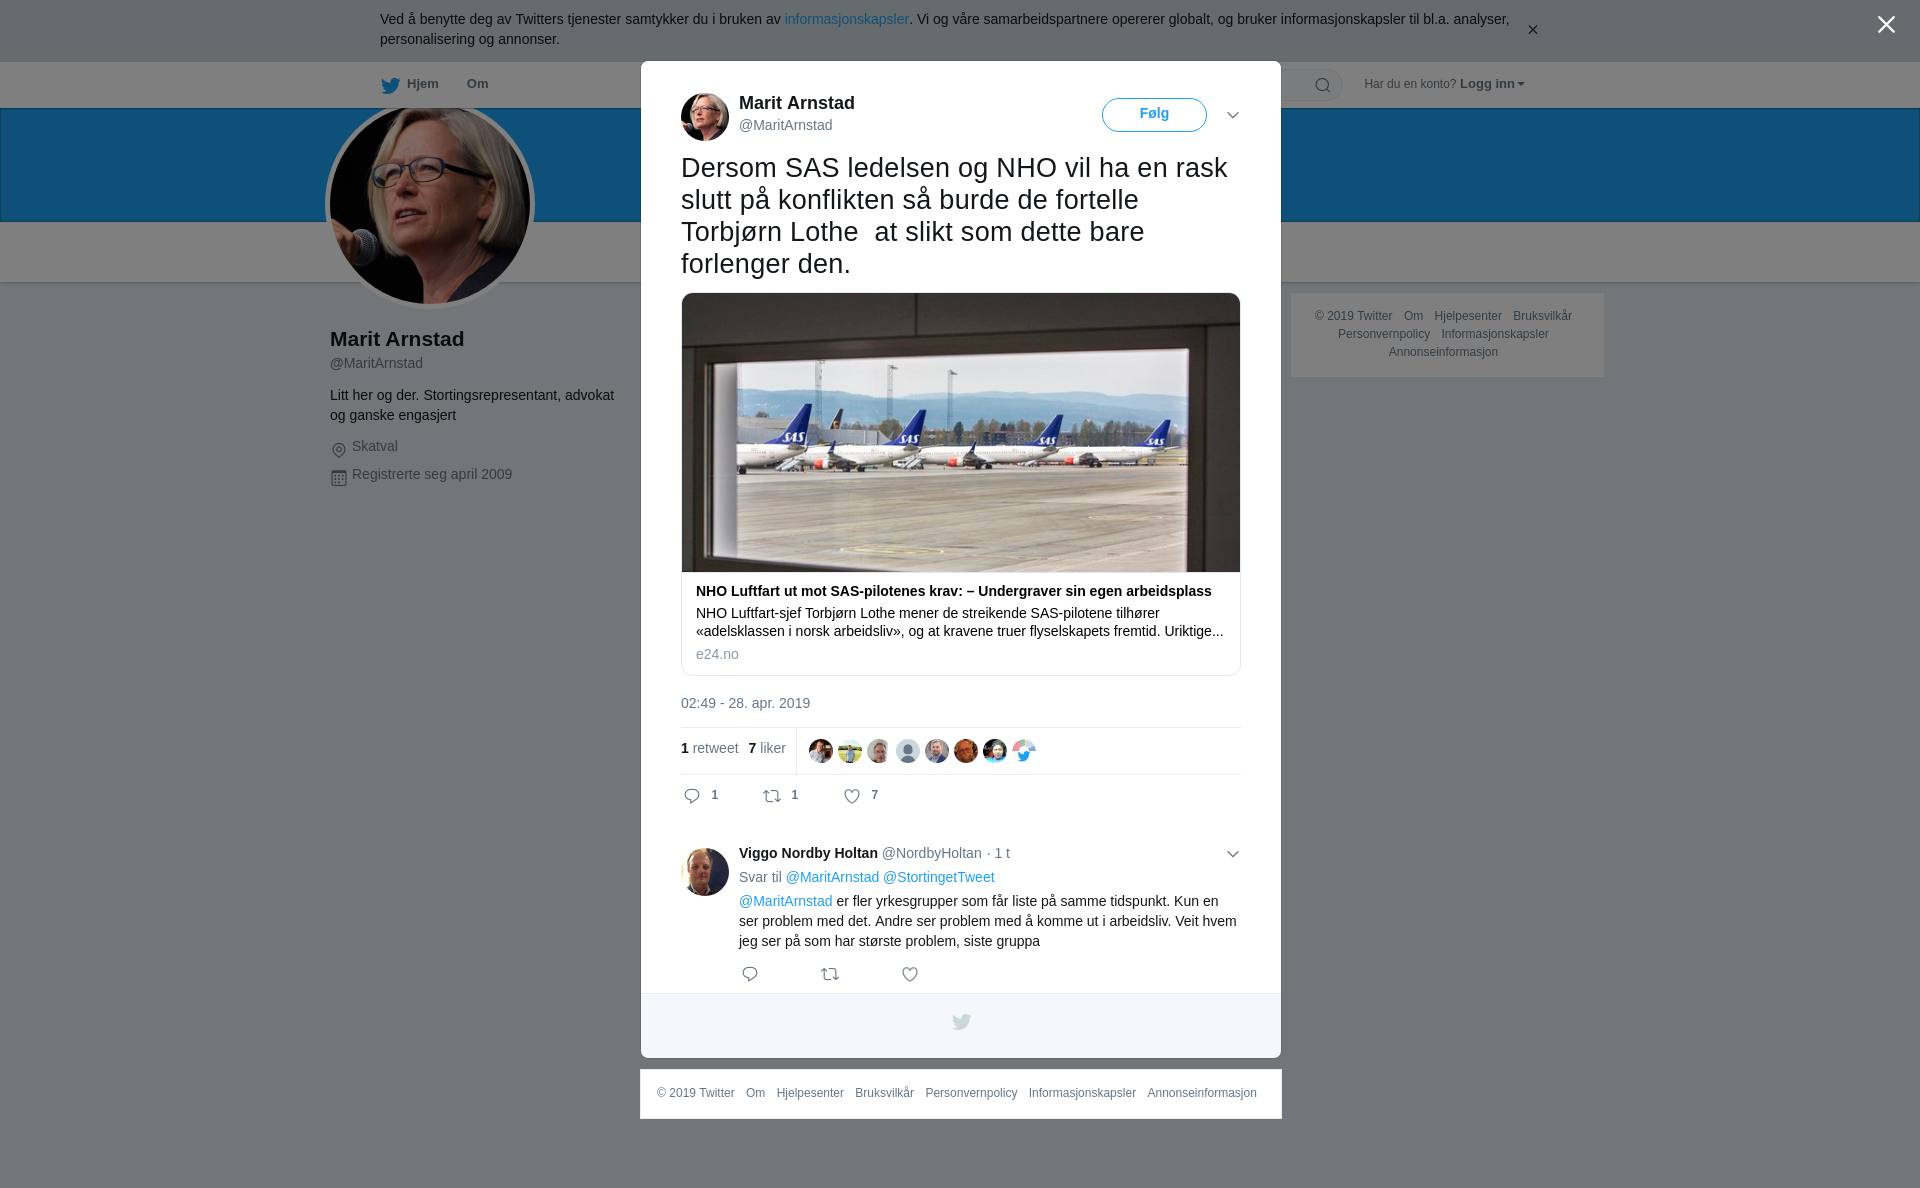Open options chevron on Viggo's reply

point(1233,854)
